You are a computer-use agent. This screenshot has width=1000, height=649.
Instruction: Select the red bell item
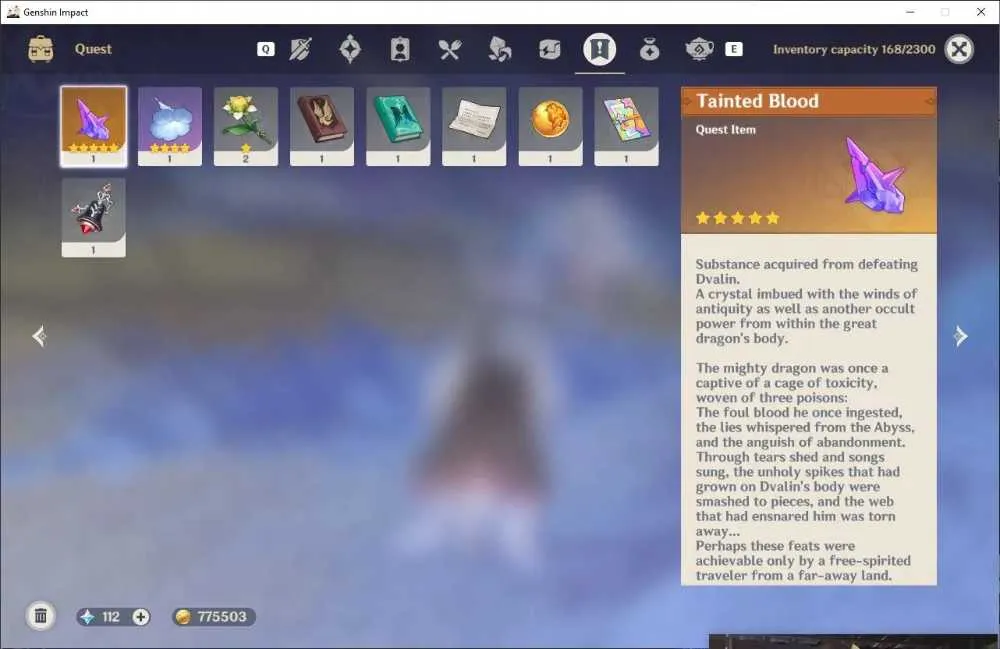pos(94,217)
